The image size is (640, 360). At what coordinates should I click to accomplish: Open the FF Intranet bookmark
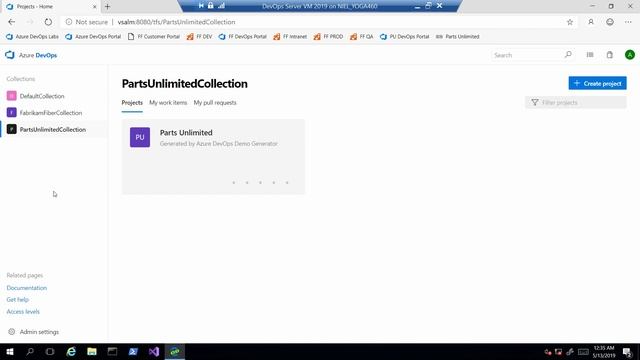point(290,36)
